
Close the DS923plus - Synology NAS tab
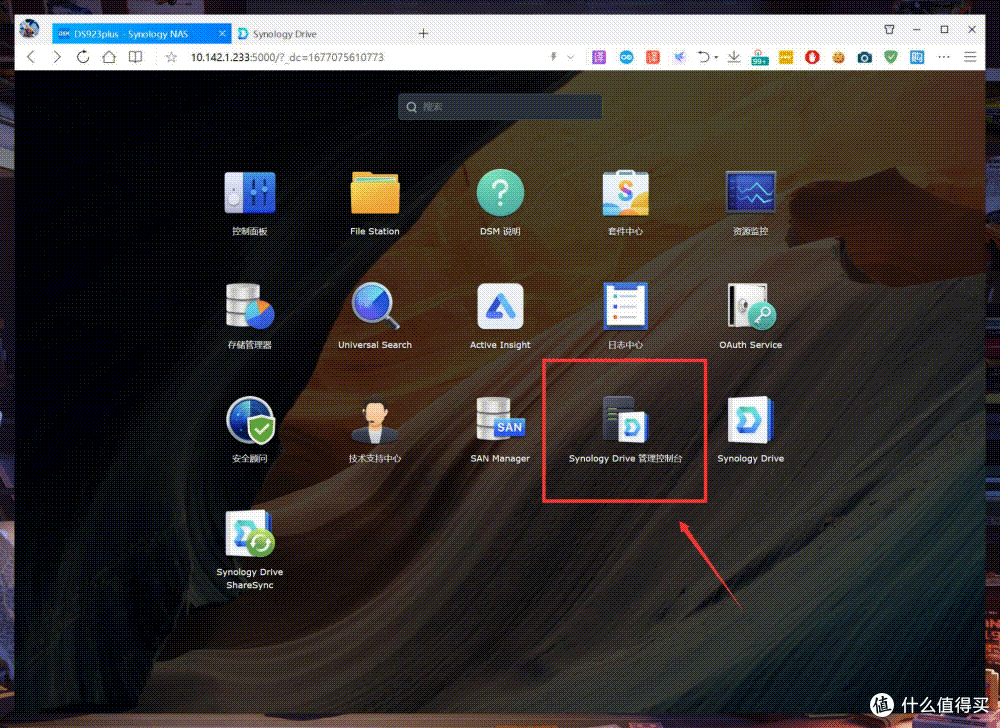pos(222,33)
